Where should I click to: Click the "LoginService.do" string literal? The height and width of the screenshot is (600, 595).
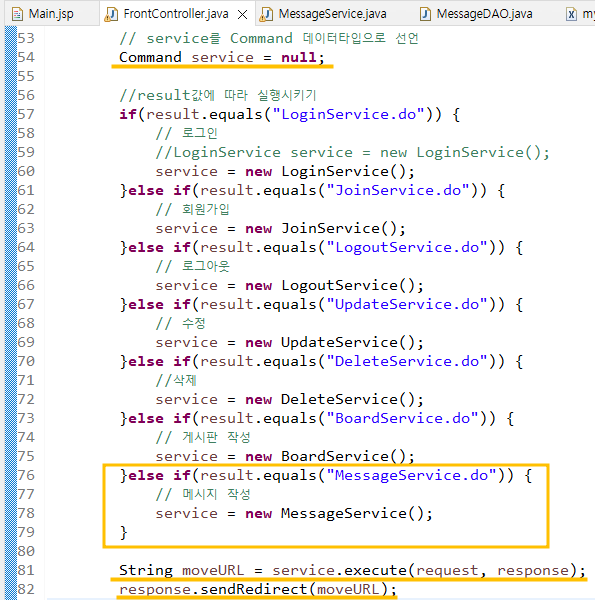348,114
